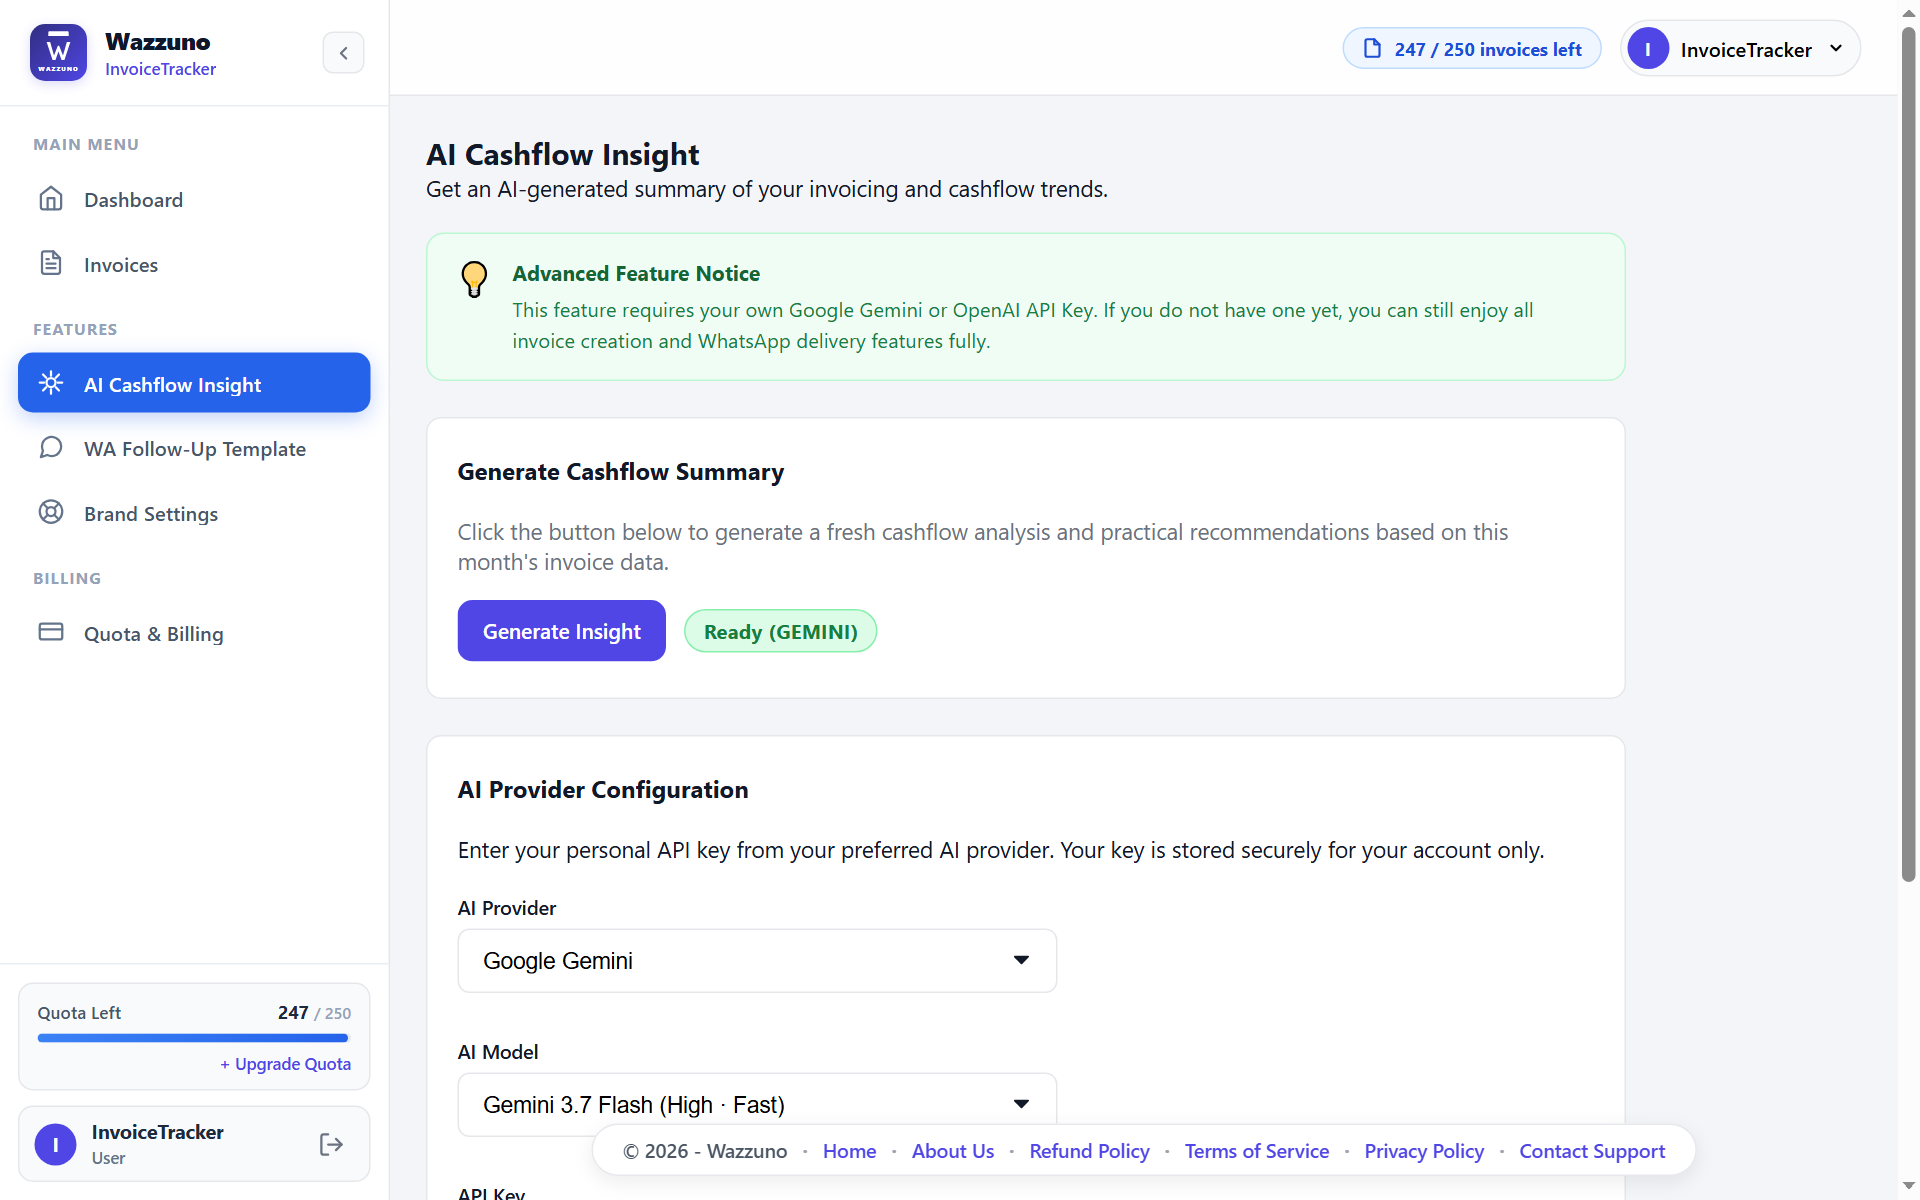Viewport: 1920px width, 1200px height.
Task: Click the + Upgrade Quota link
Action: (285, 1064)
